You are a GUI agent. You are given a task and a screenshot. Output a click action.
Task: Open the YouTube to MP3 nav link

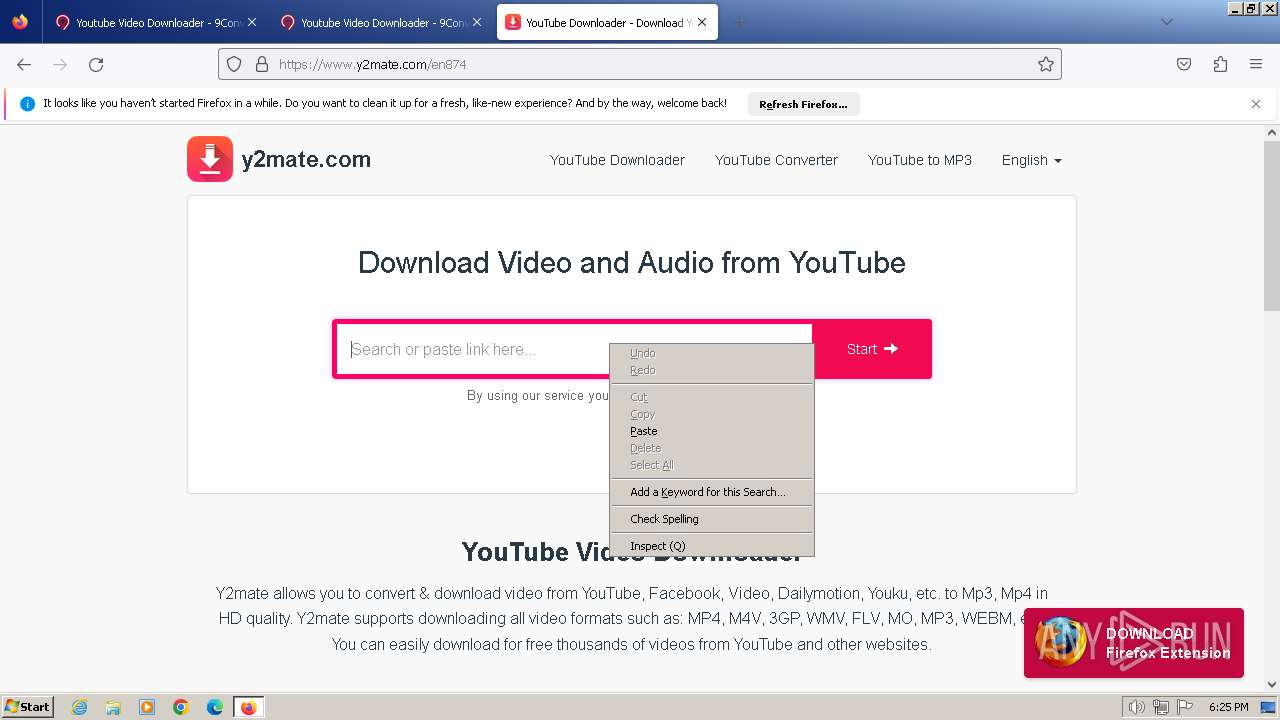pos(920,160)
